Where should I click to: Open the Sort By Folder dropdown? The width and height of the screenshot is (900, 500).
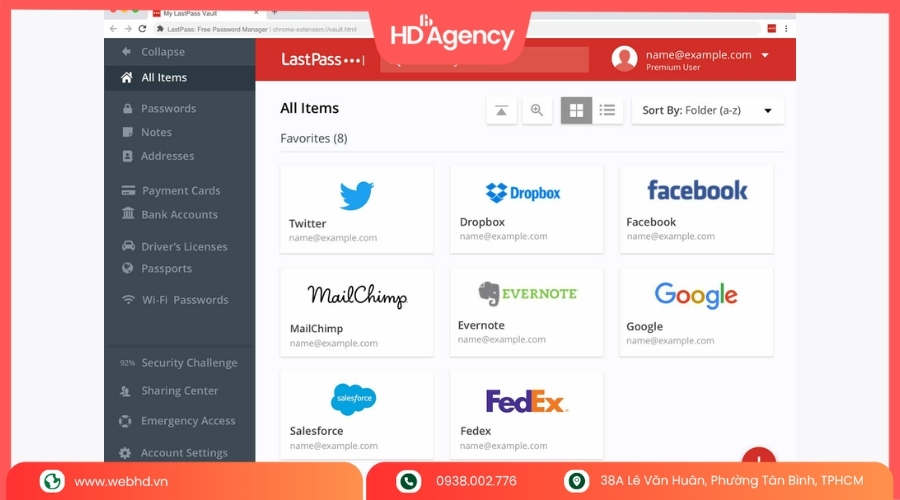[708, 110]
